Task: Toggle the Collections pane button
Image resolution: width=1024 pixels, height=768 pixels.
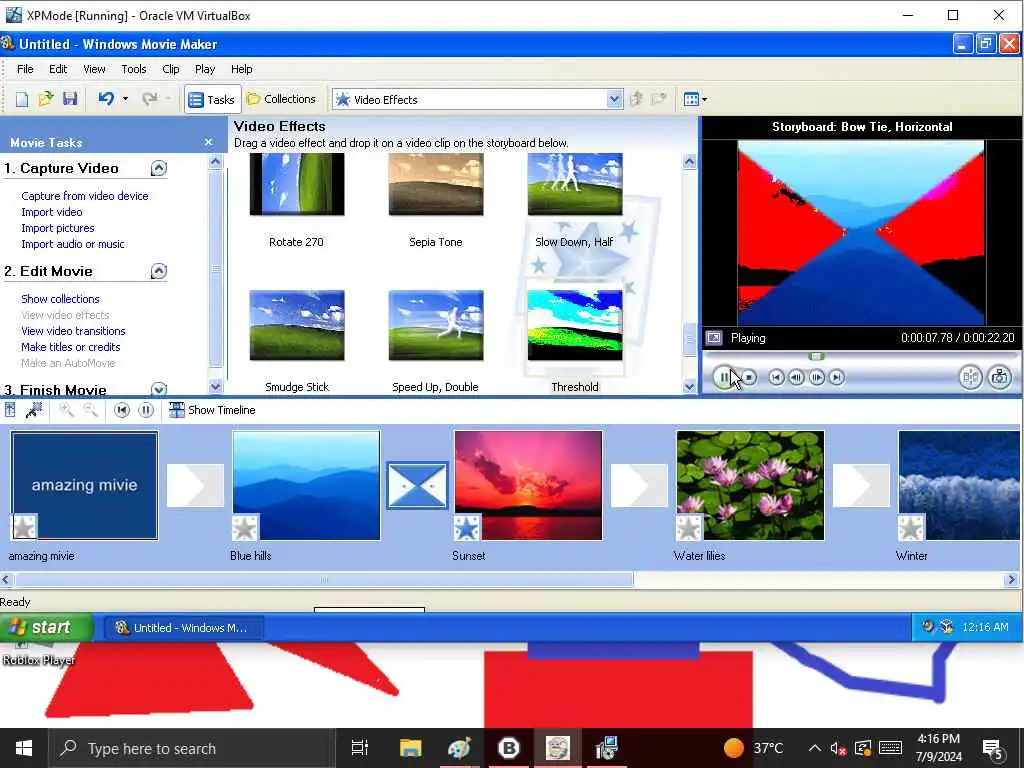Action: pyautogui.click(x=281, y=99)
